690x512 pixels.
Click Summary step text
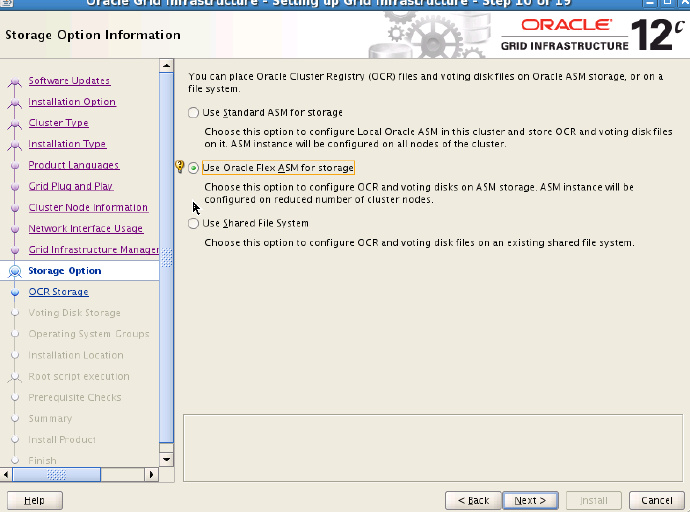click(x=50, y=418)
